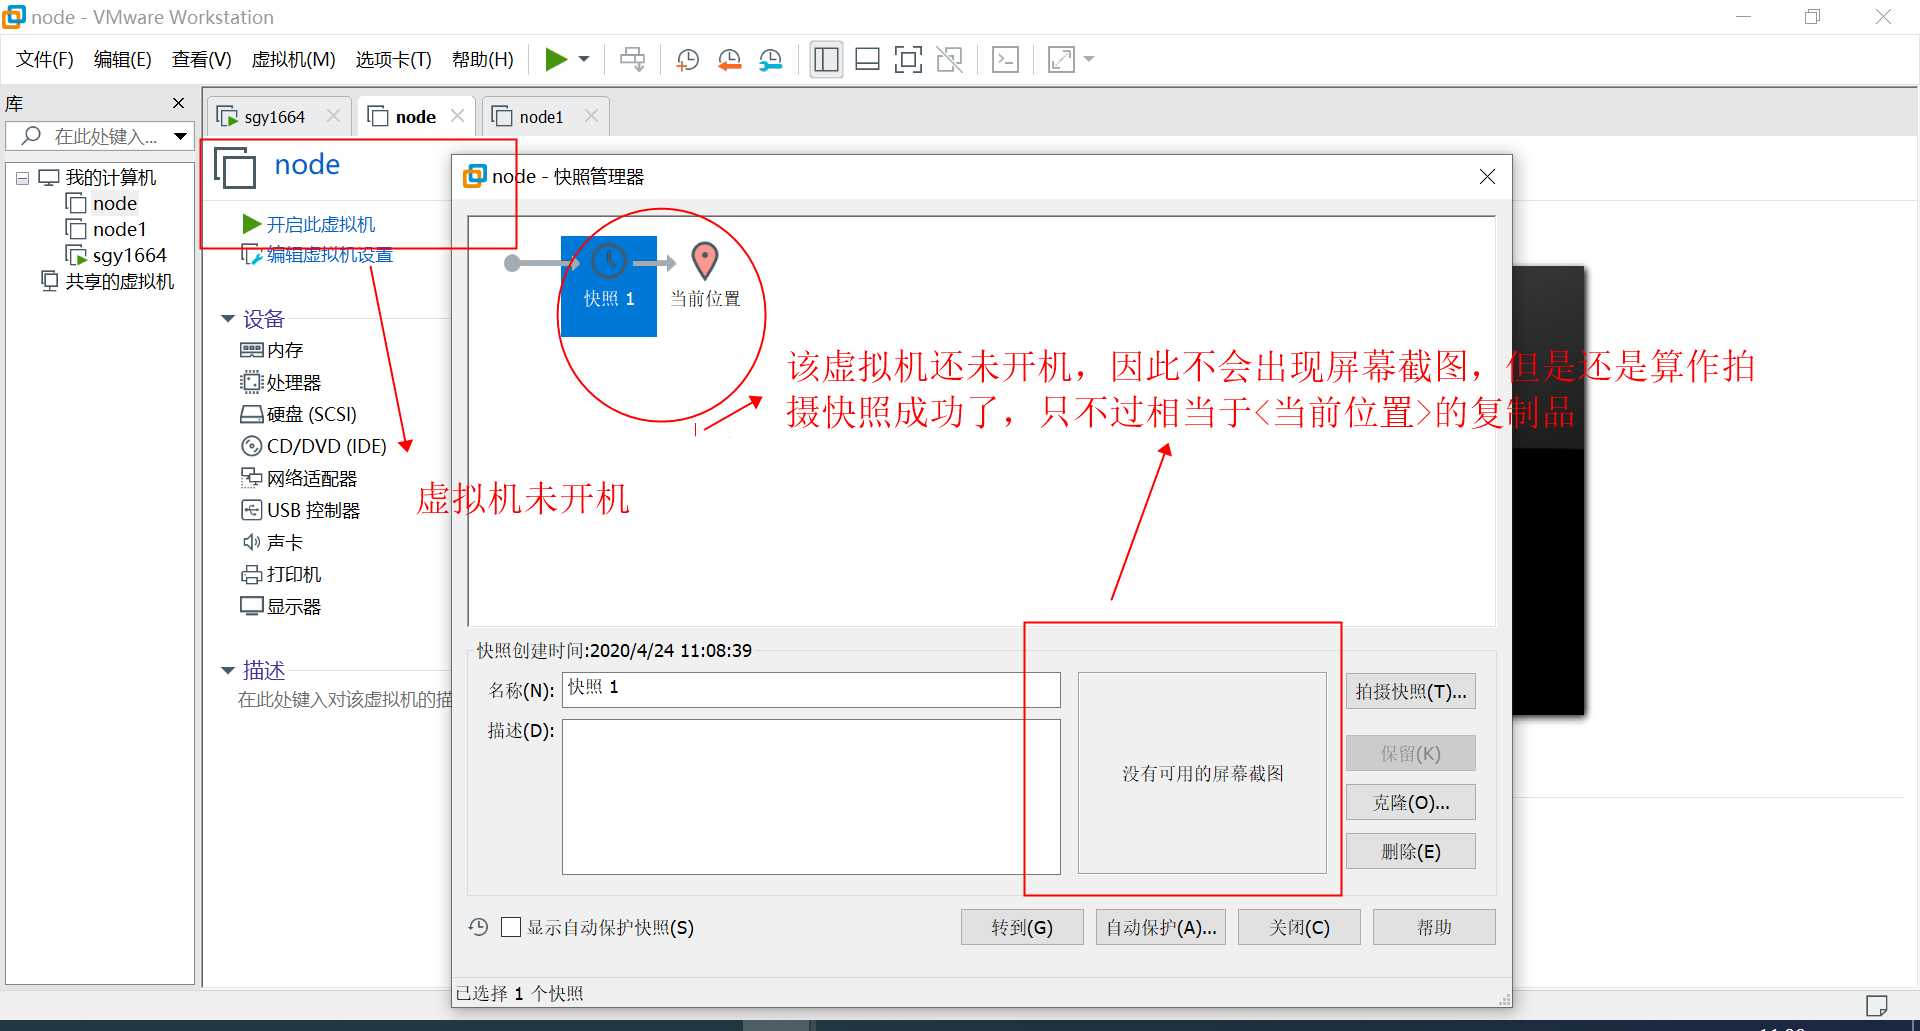
Task: Click the stretch guest display icon
Action: (x=1061, y=60)
